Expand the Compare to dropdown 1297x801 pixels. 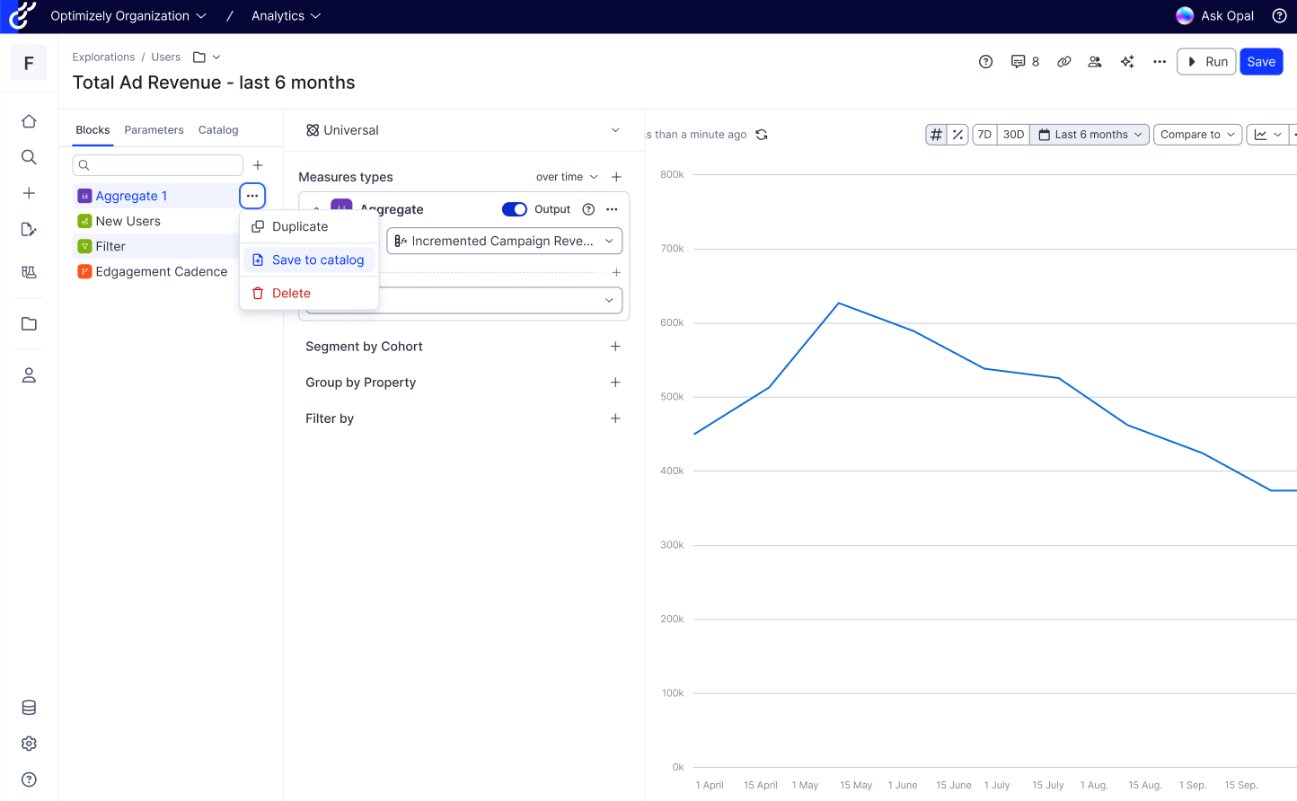(x=1197, y=135)
